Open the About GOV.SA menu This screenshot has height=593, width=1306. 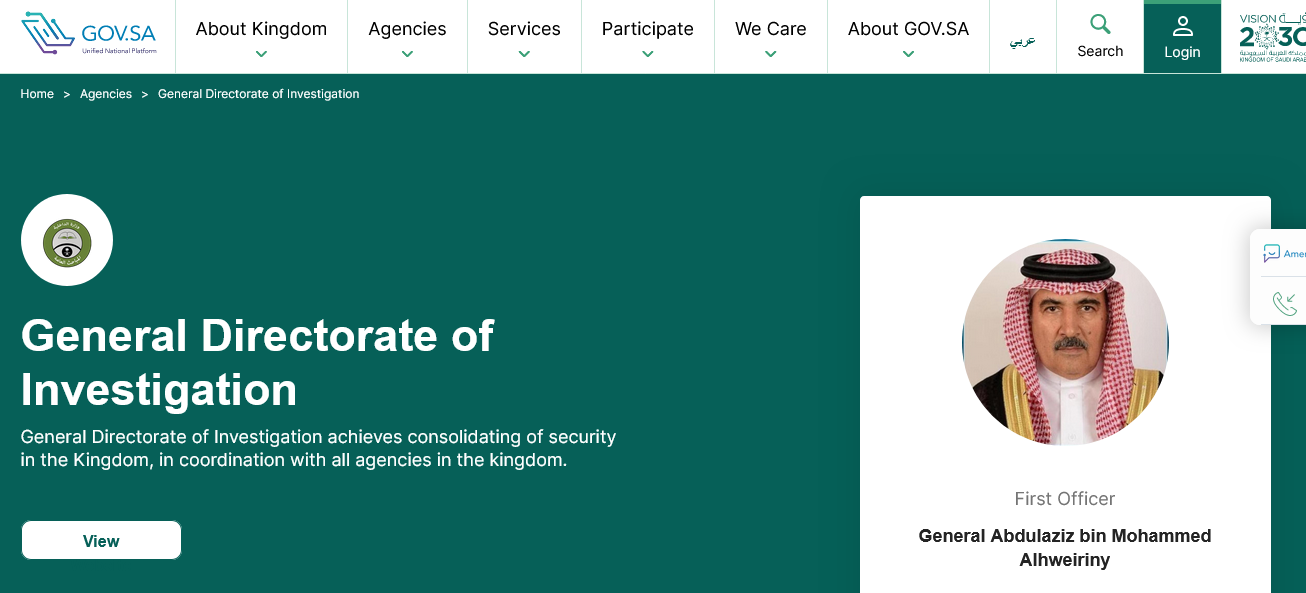click(x=908, y=30)
